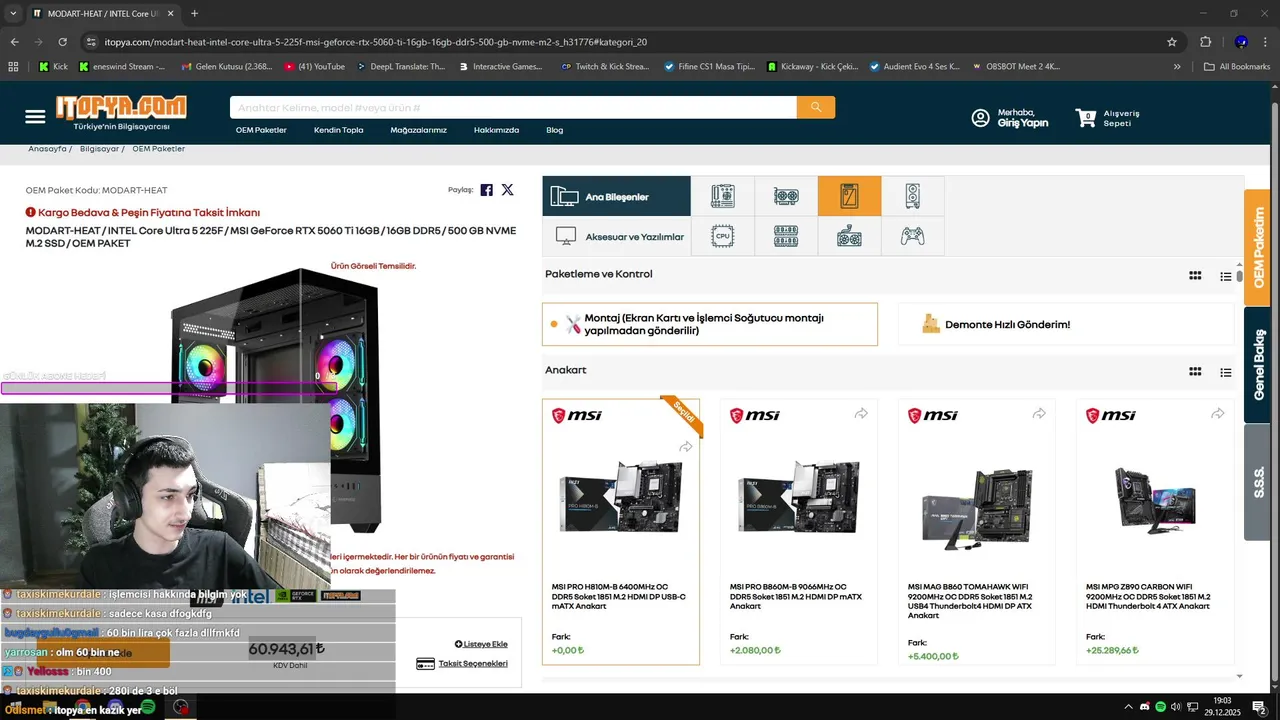Viewport: 1280px width, 720px height.
Task: Open the Kick bookmark
Action: [54, 67]
